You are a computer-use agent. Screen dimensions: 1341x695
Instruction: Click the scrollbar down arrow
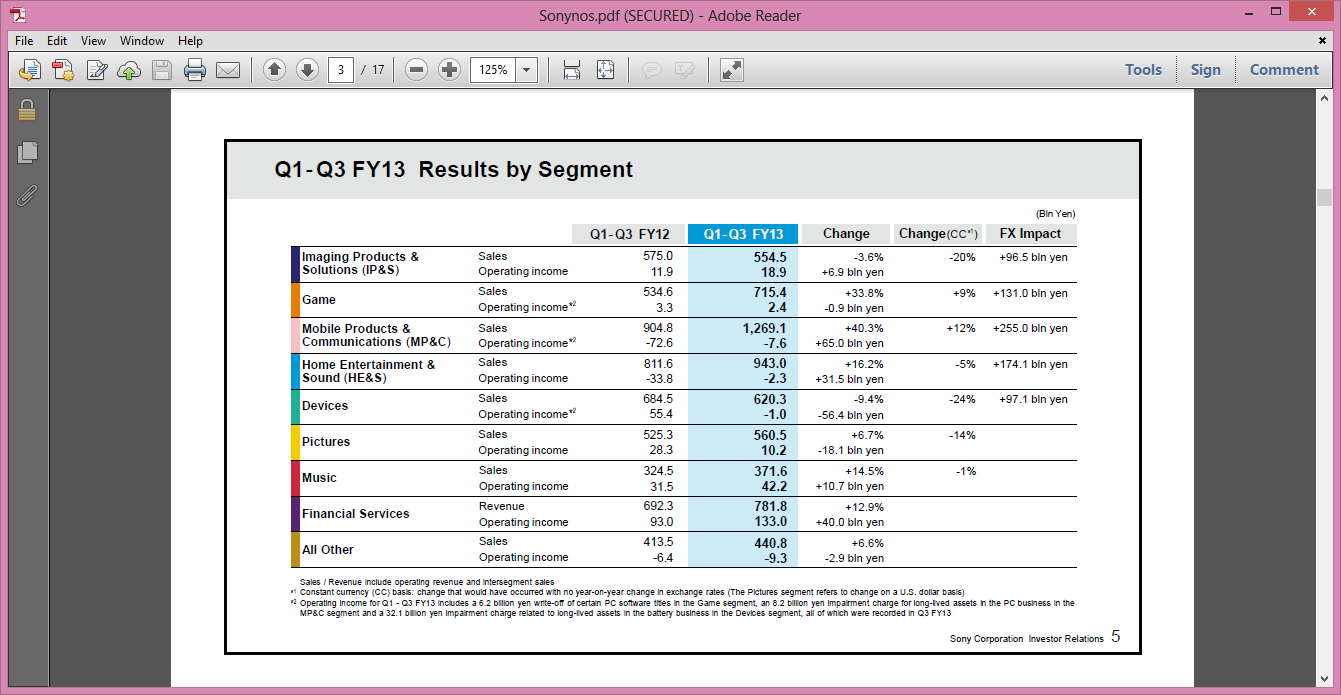point(1324,677)
